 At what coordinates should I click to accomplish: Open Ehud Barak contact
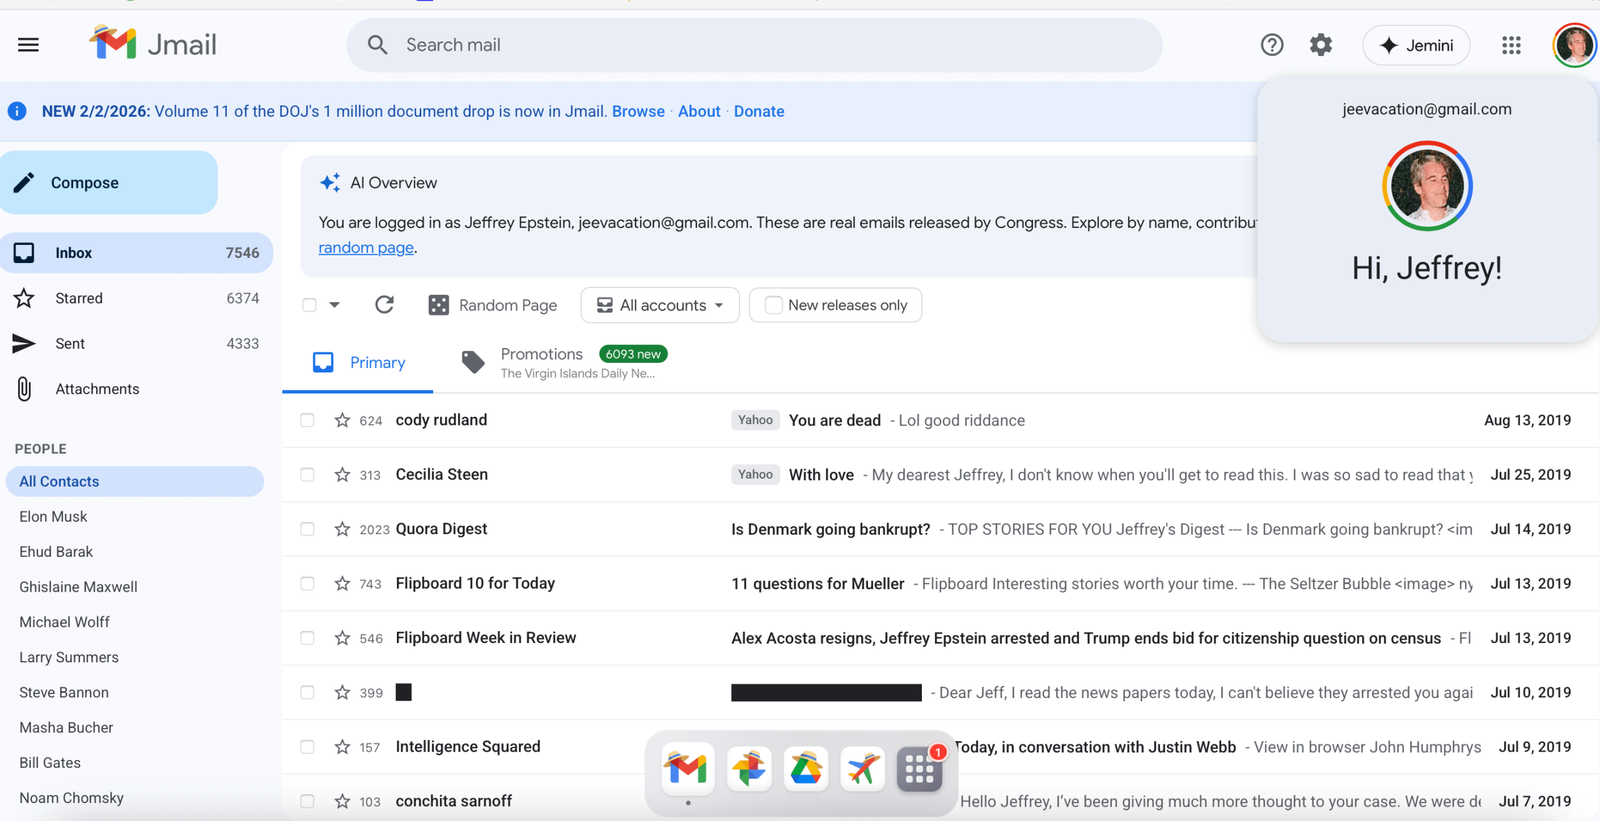pyautogui.click(x=56, y=552)
